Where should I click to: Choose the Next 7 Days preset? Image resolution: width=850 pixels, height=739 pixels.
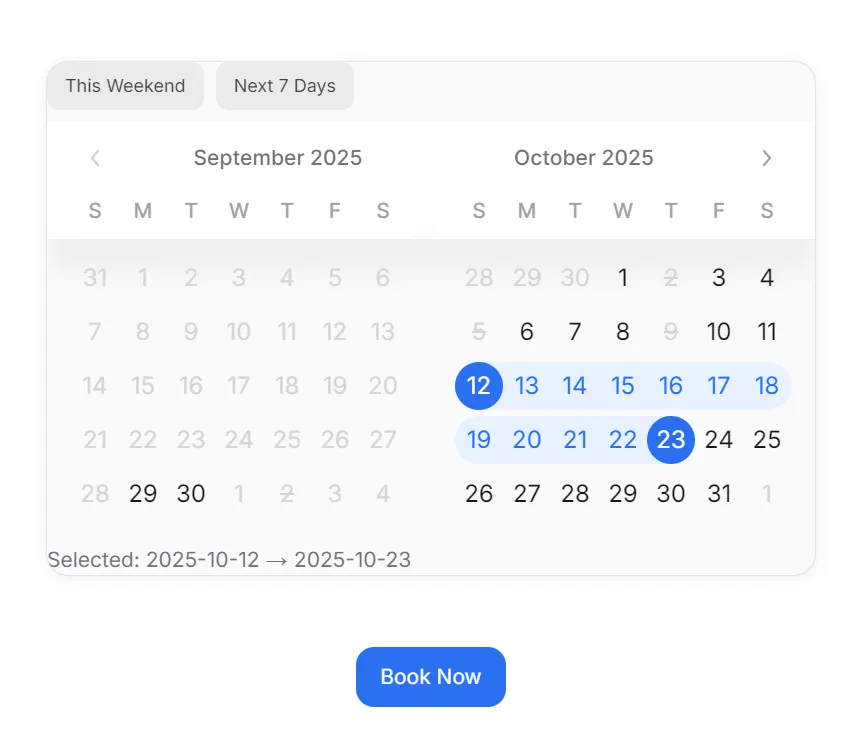(x=285, y=86)
